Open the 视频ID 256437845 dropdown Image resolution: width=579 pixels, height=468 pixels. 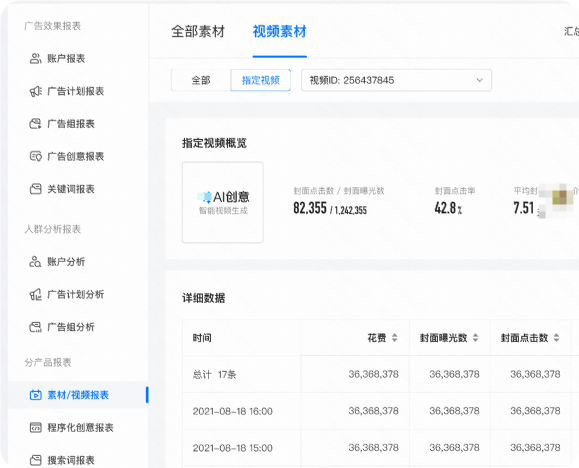pyautogui.click(x=396, y=80)
